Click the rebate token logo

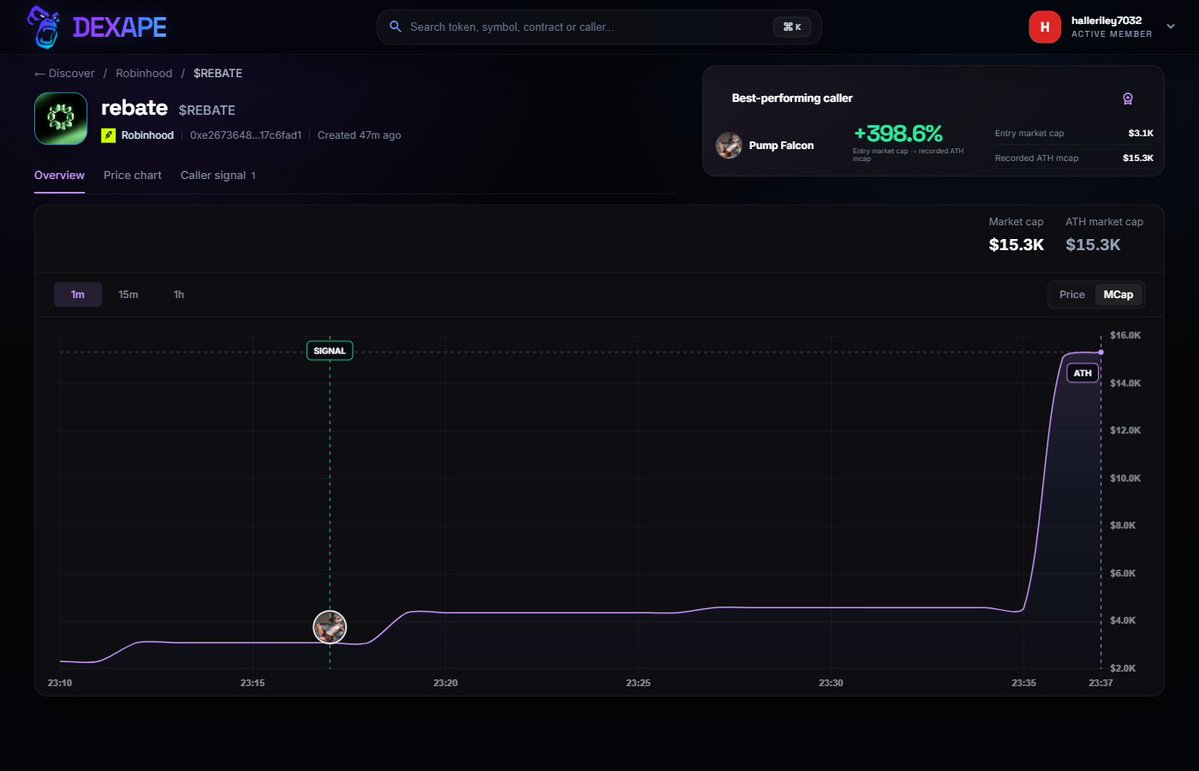point(60,119)
